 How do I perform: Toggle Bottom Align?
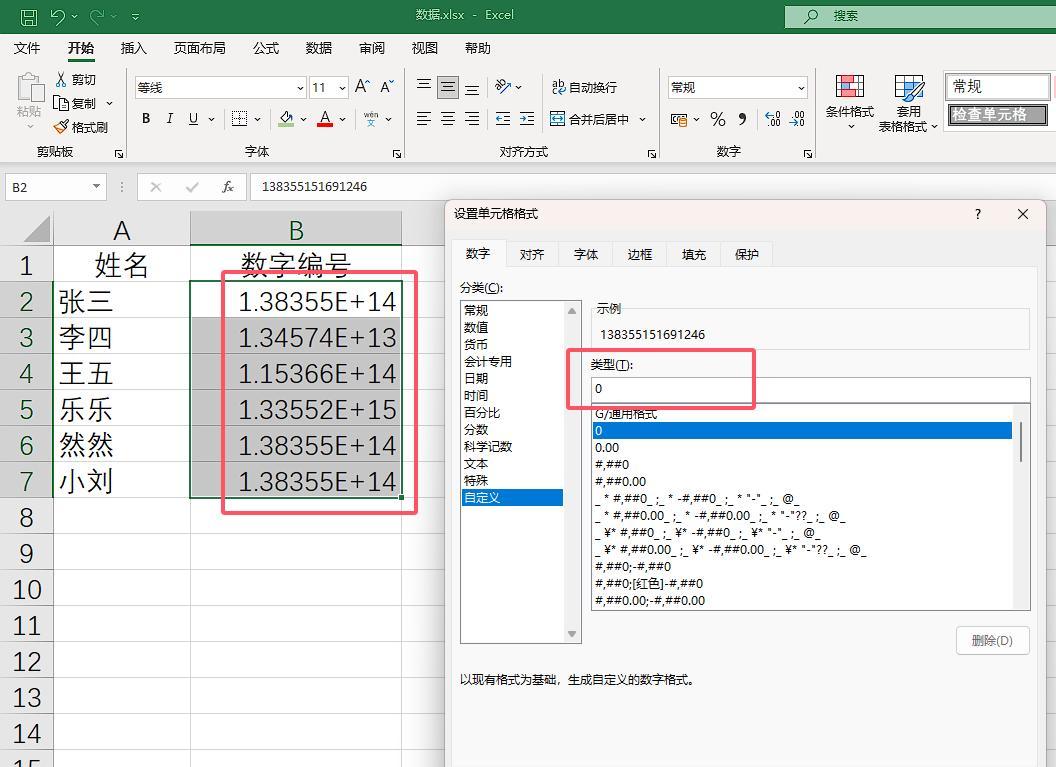pyautogui.click(x=472, y=88)
